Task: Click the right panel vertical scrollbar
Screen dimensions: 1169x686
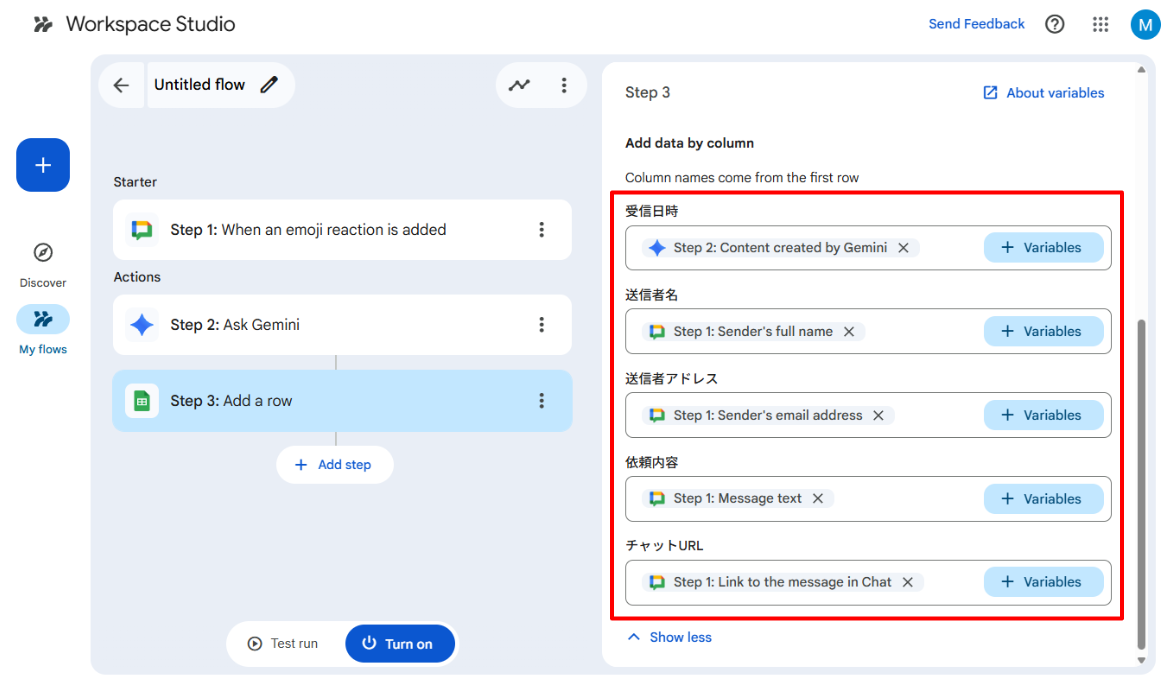Action: coord(1141,480)
